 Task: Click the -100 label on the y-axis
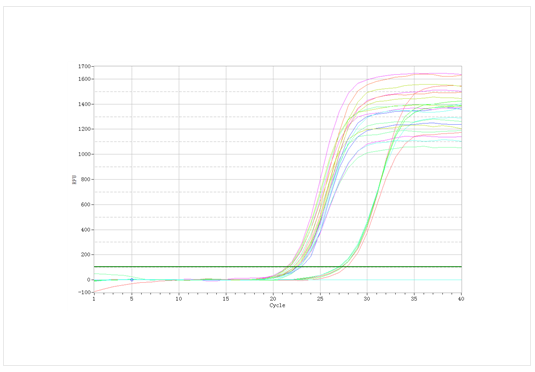pos(84,292)
